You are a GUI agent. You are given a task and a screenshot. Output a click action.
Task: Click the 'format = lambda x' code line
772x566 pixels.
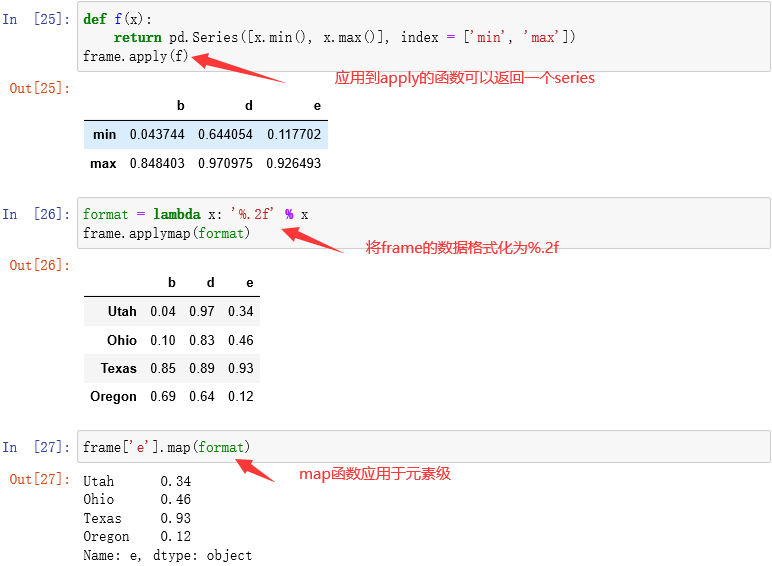pos(195,214)
